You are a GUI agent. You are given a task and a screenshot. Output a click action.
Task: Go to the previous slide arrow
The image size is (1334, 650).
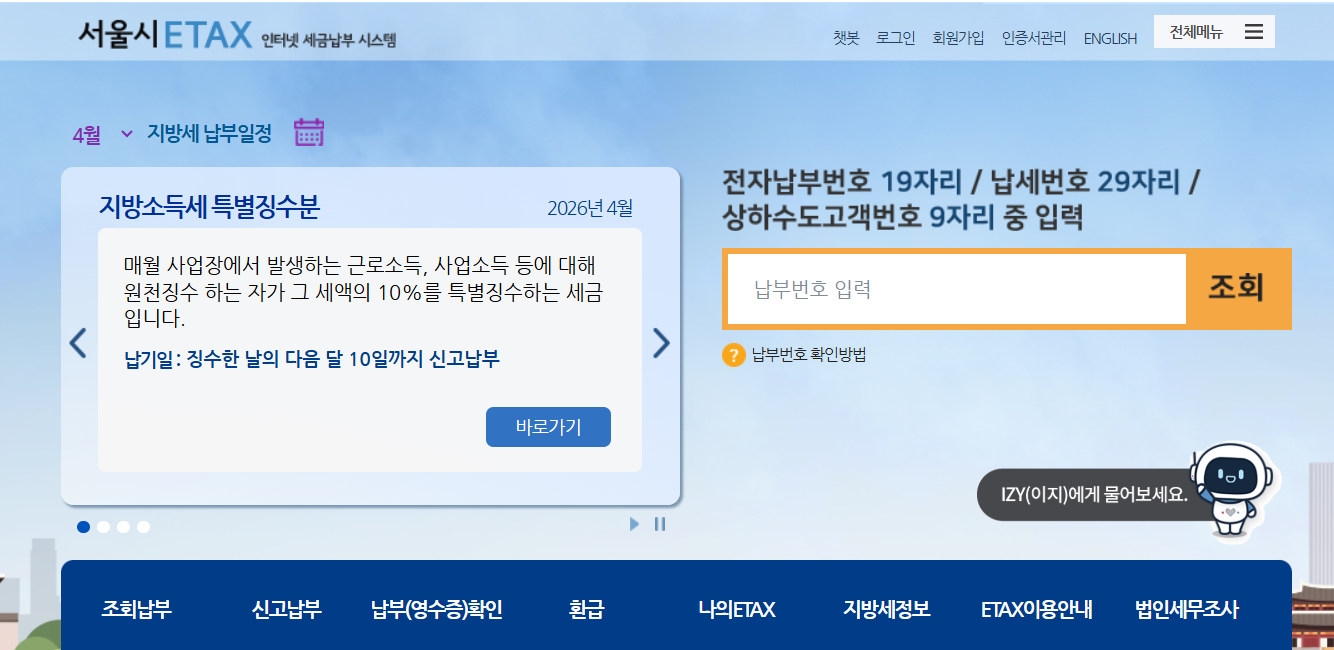(x=78, y=344)
